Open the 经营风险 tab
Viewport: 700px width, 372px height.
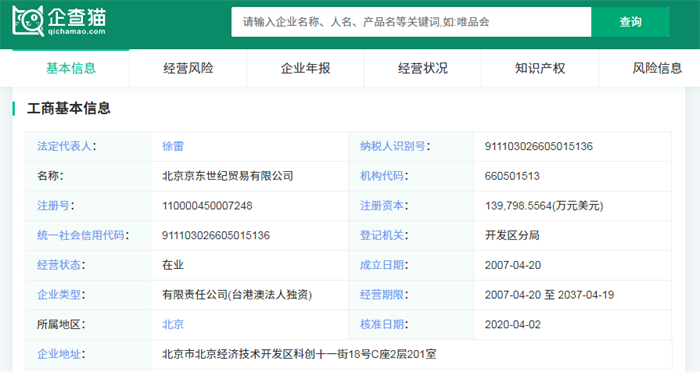point(188,68)
